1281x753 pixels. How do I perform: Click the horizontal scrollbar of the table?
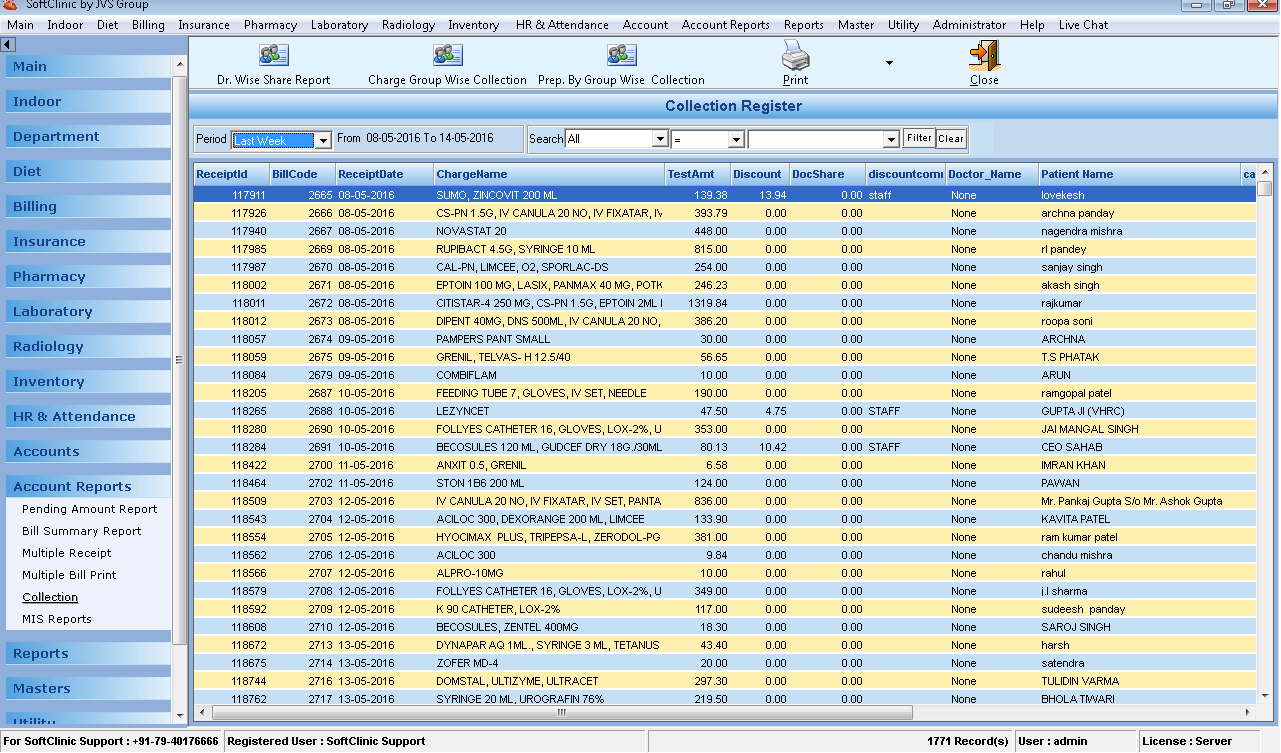[560, 713]
